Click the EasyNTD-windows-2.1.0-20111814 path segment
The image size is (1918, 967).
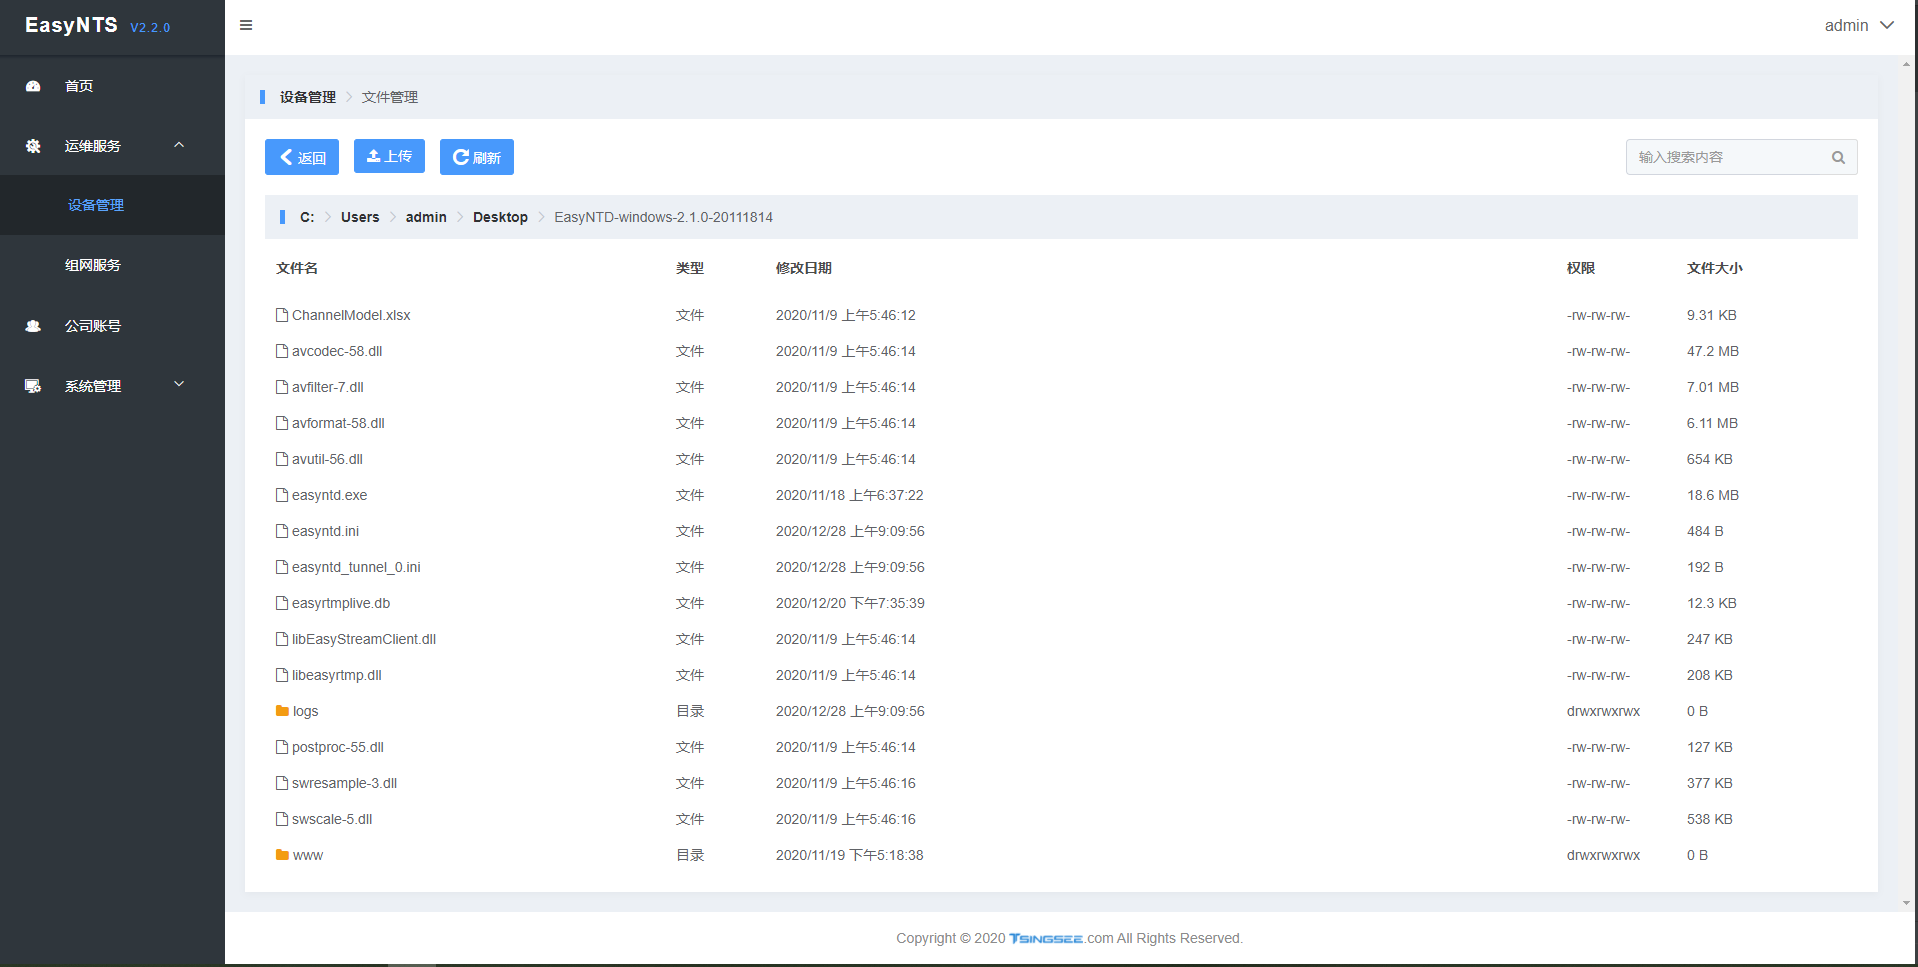tap(664, 217)
